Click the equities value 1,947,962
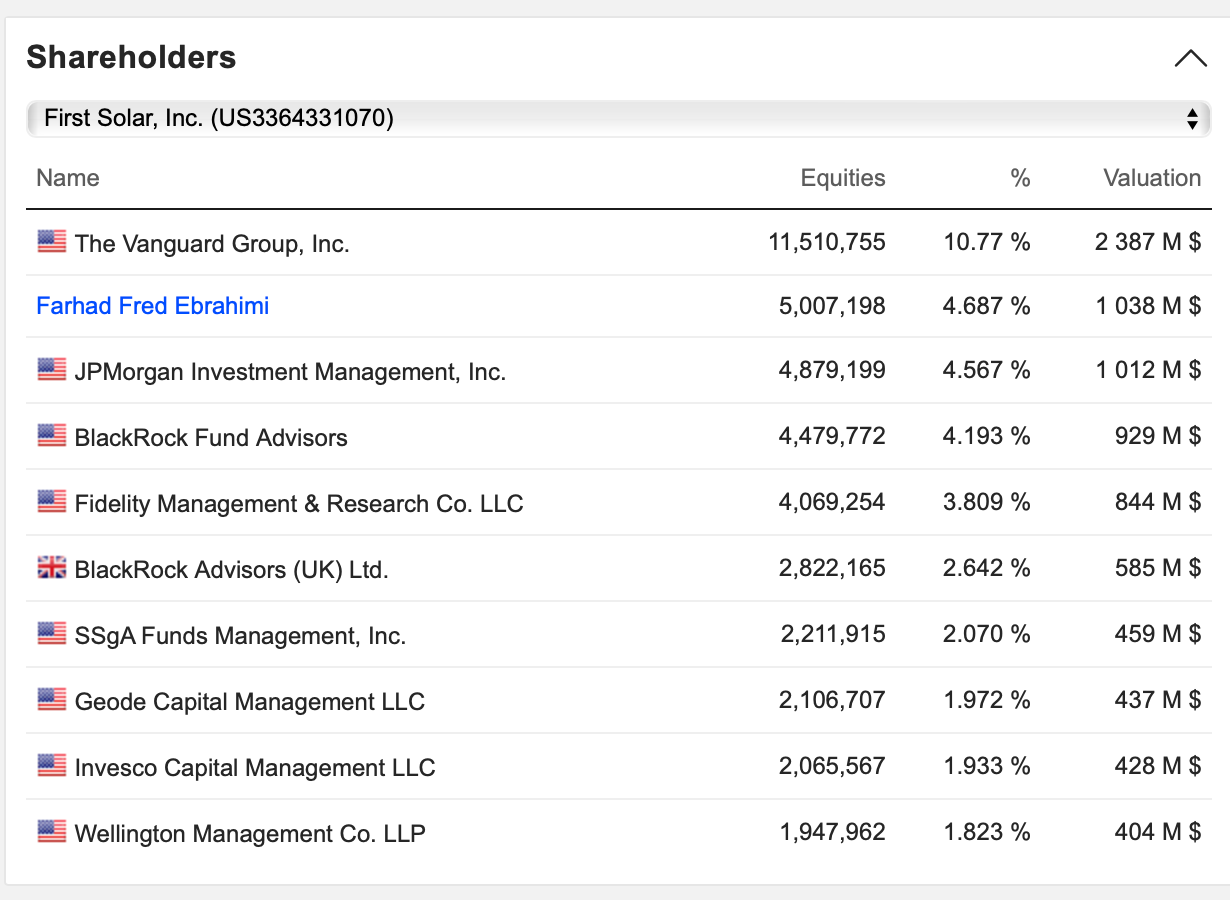 click(x=832, y=832)
